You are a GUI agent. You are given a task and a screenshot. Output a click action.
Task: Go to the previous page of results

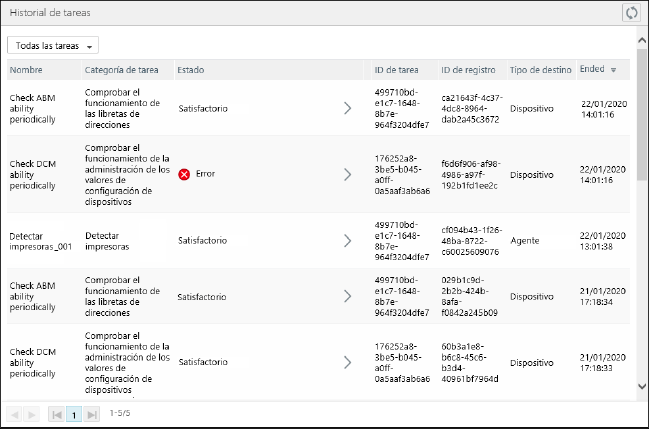click(x=16, y=413)
